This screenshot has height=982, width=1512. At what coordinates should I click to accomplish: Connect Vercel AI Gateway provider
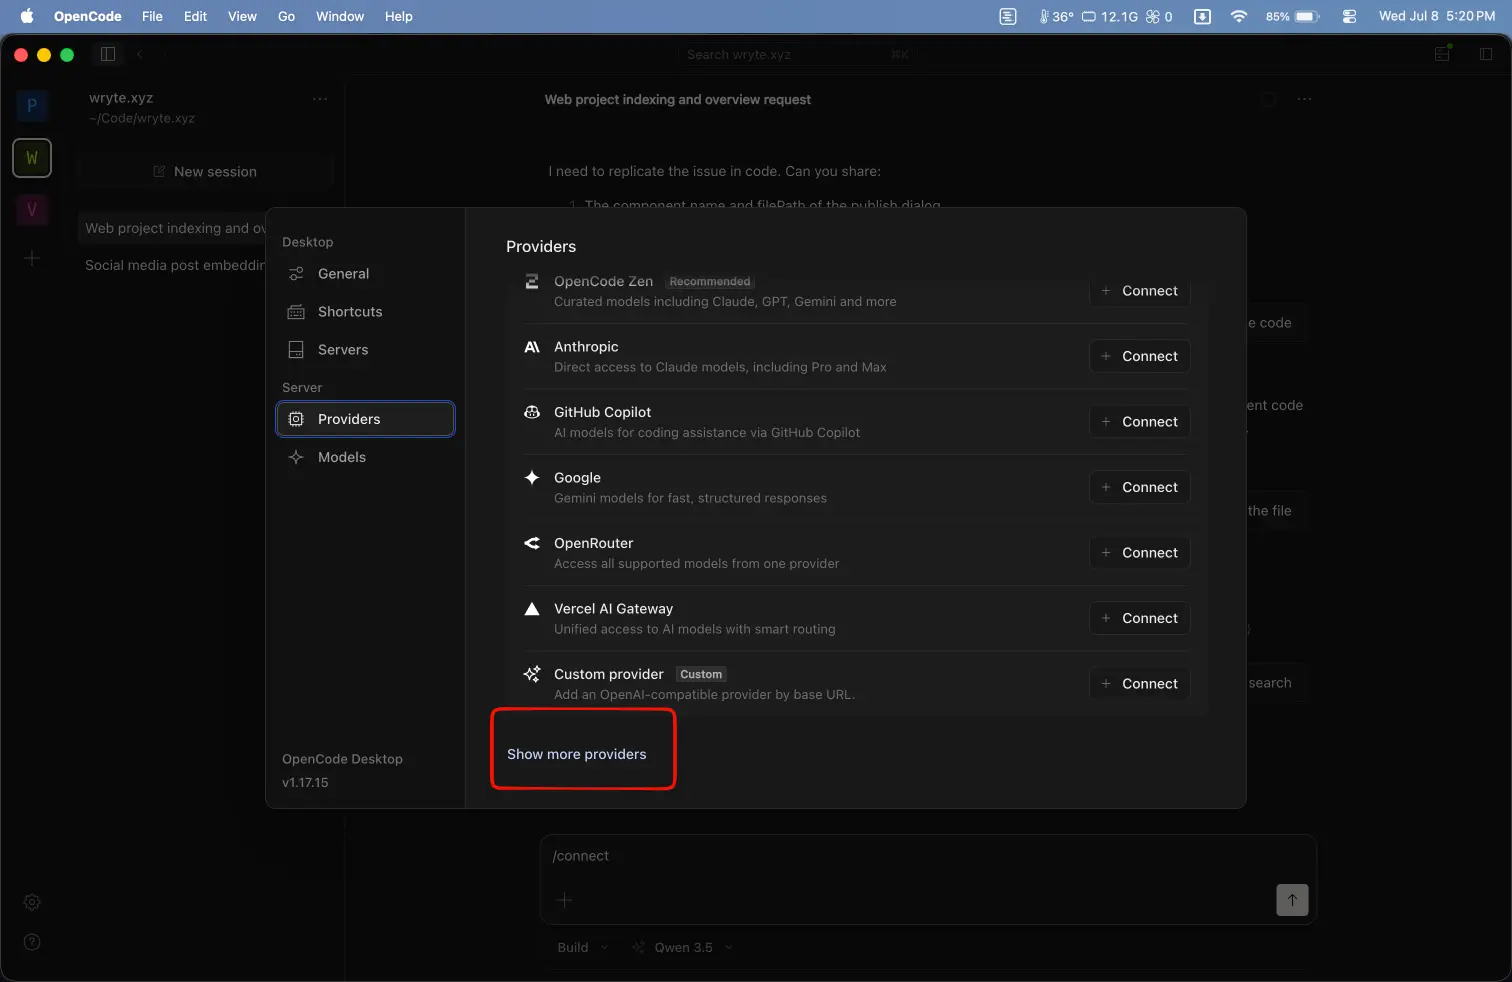click(1140, 618)
